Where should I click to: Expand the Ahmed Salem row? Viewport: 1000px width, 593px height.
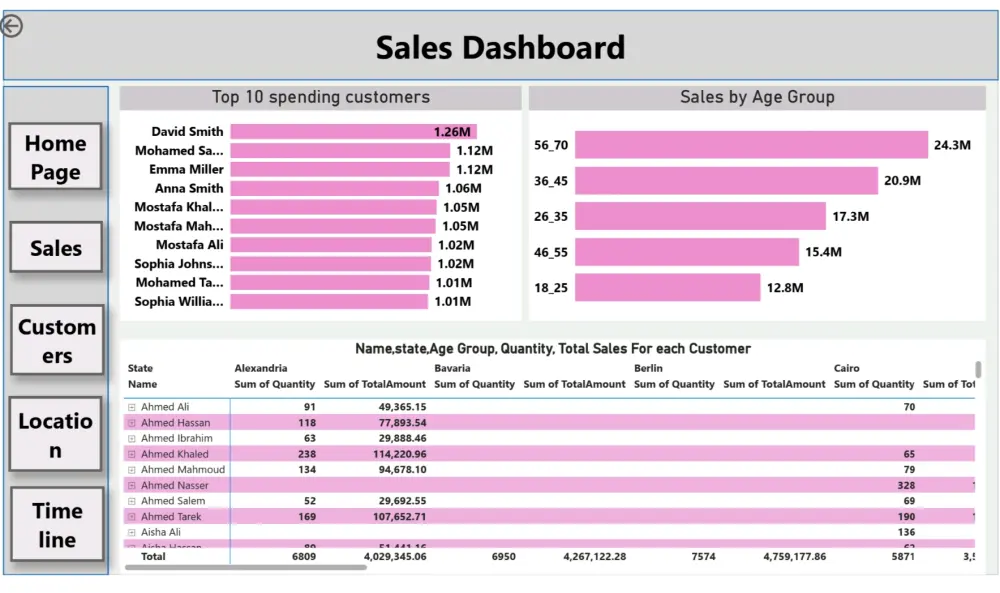click(131, 501)
